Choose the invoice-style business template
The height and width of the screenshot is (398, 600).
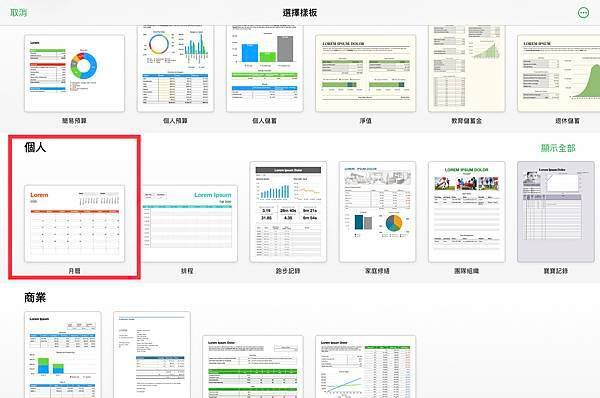[x=152, y=355]
